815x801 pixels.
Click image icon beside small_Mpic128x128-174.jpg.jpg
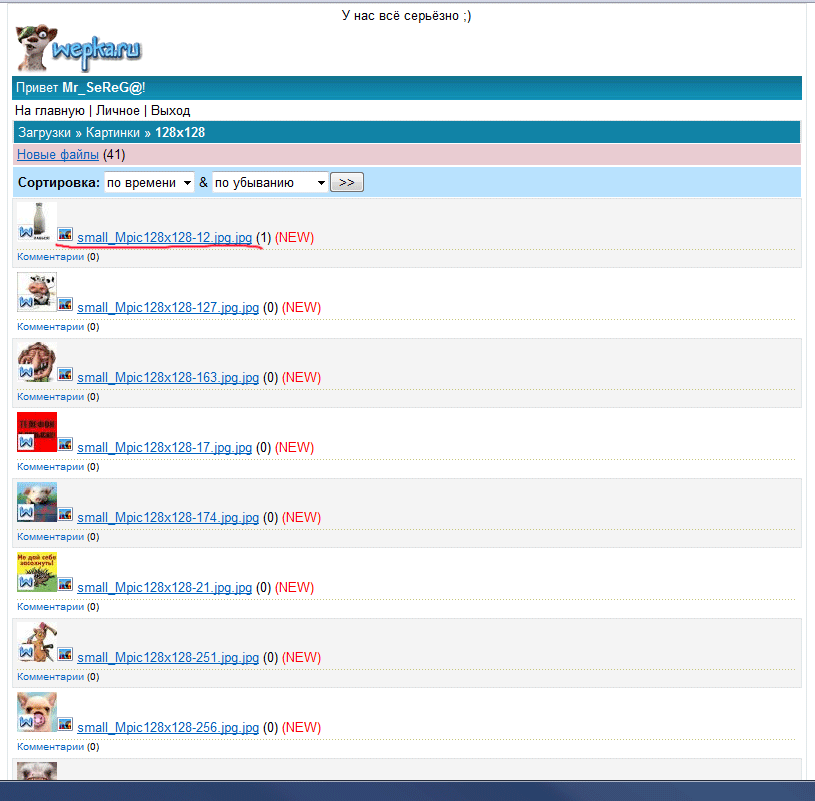click(65, 514)
